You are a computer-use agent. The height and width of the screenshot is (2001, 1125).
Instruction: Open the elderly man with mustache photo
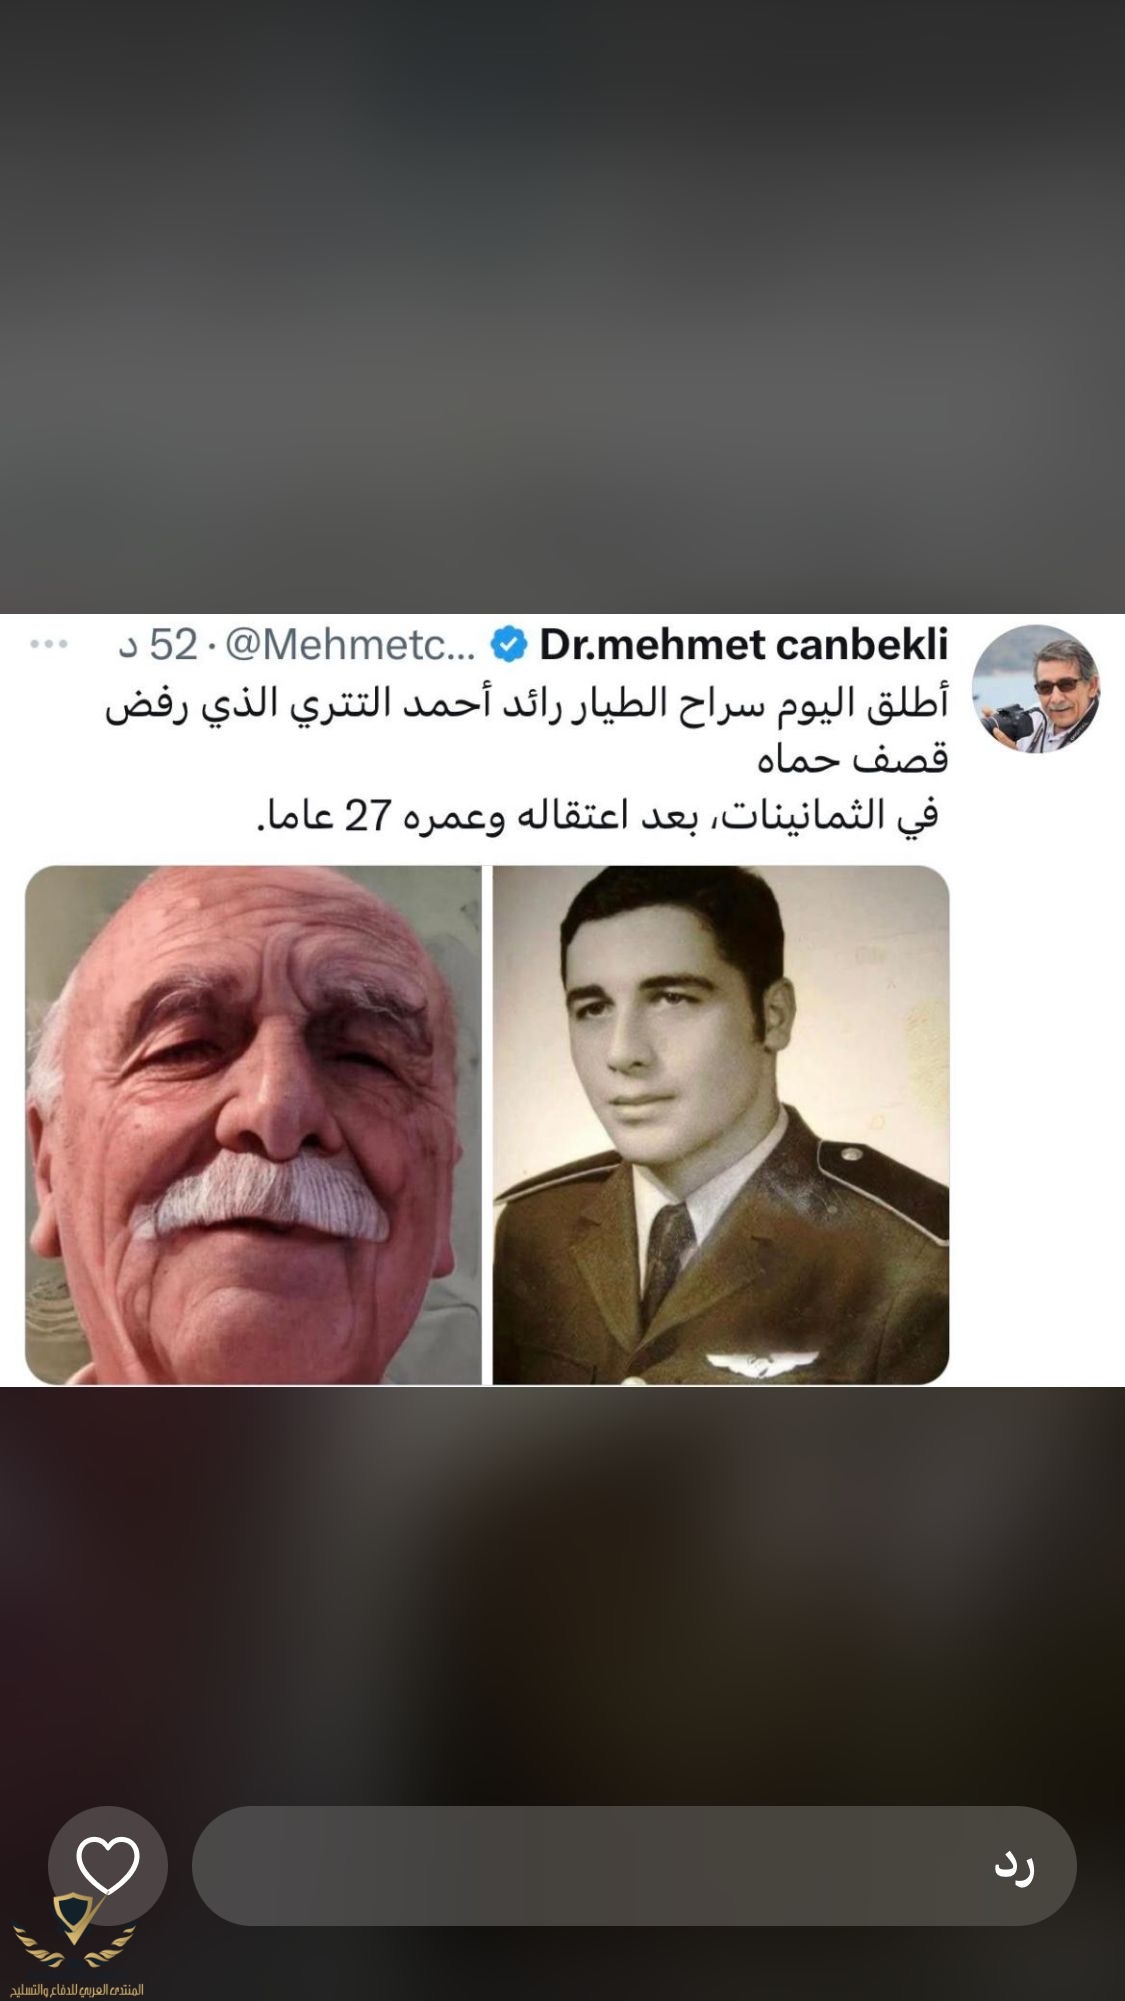point(253,1125)
